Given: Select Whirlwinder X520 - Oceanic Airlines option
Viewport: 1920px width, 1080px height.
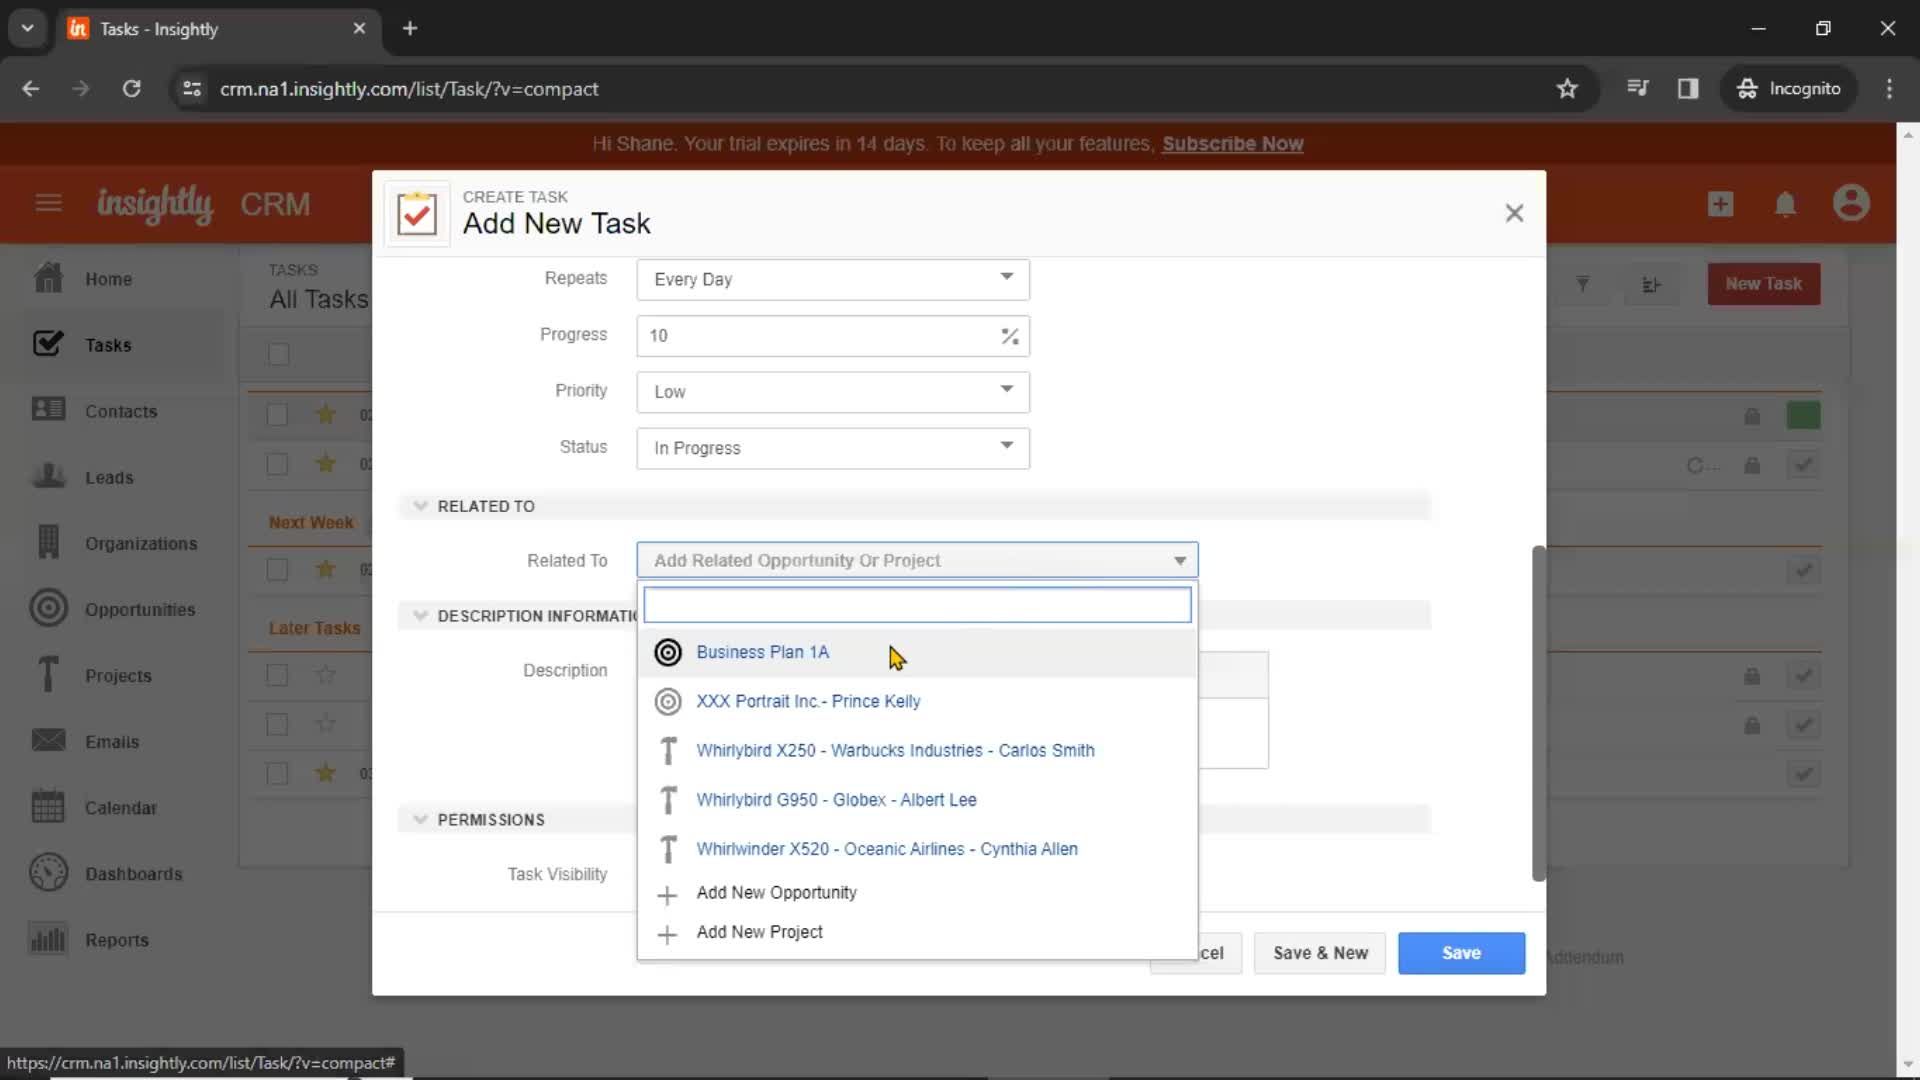Looking at the screenshot, I should [917, 849].
